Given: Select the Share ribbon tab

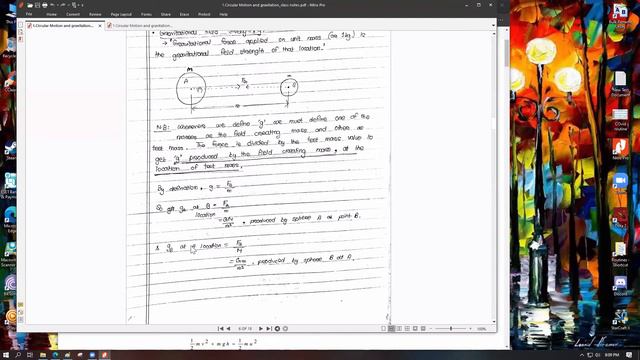Looking at the screenshot, I should point(166,14).
